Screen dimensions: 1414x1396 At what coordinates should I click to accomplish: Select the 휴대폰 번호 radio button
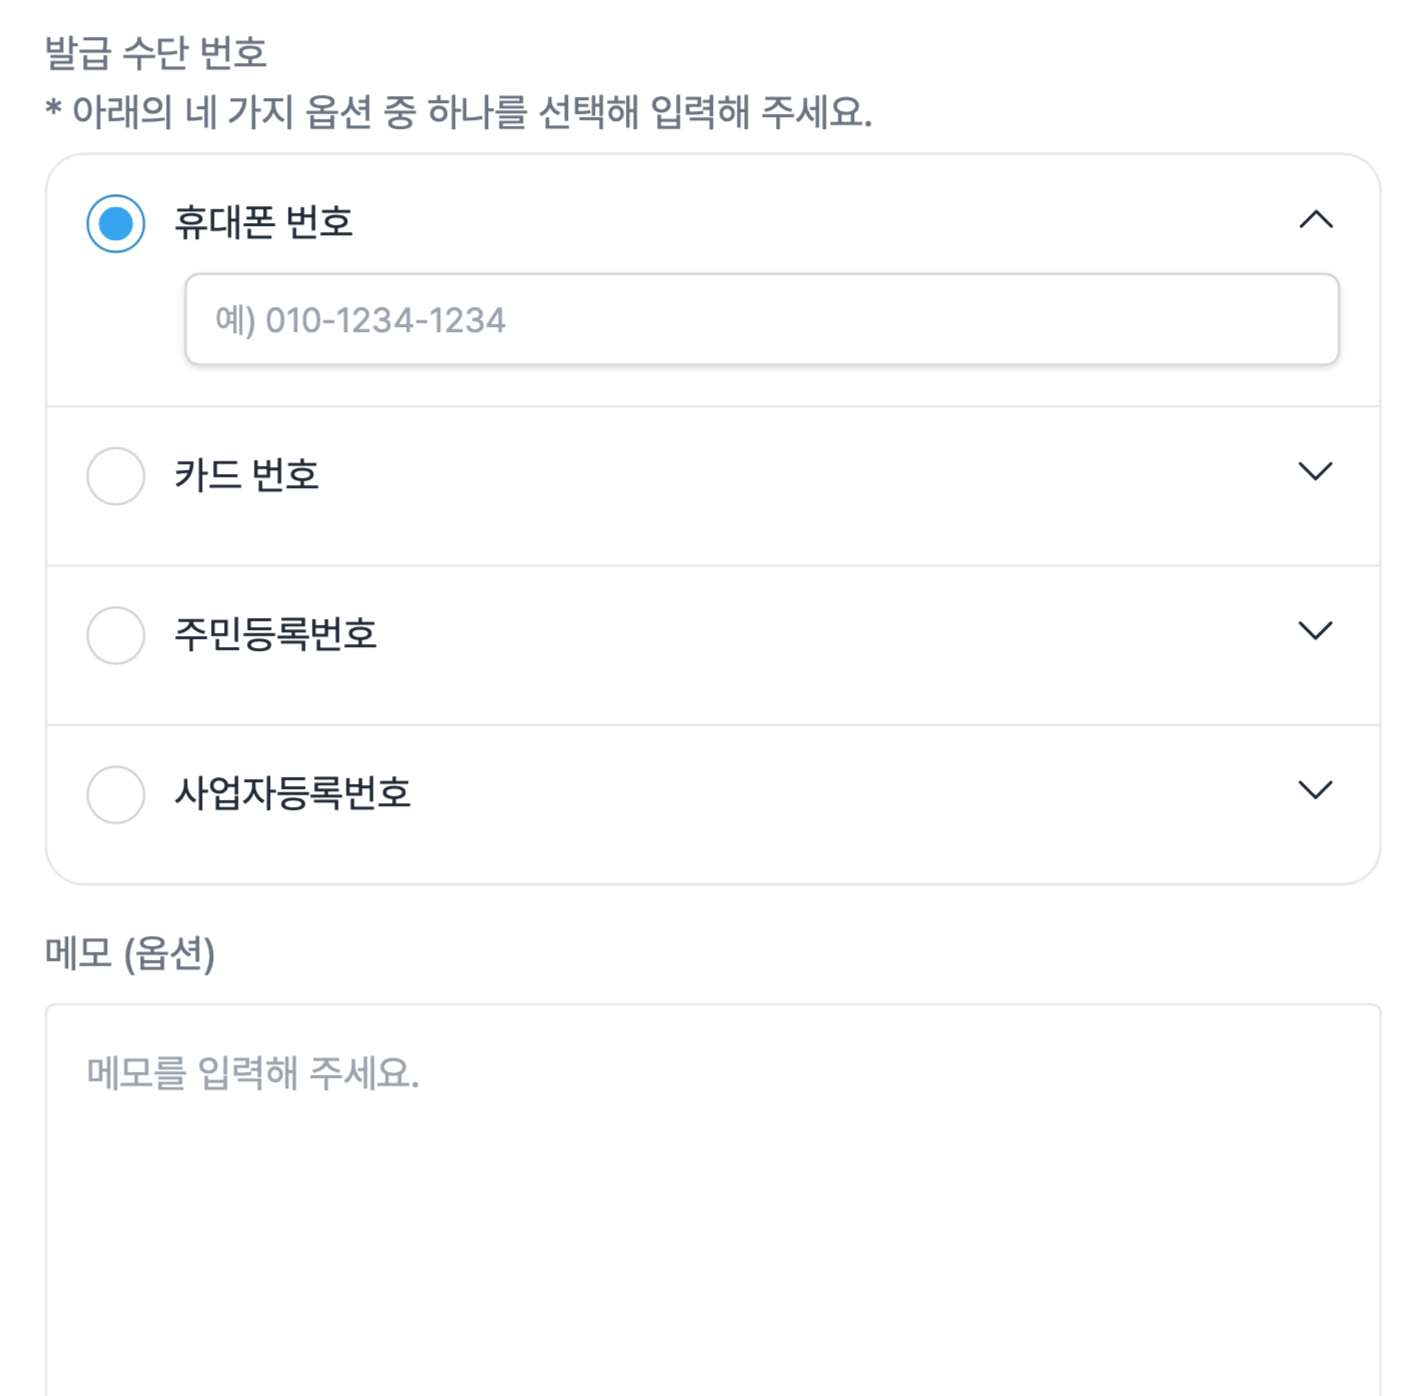coord(116,223)
